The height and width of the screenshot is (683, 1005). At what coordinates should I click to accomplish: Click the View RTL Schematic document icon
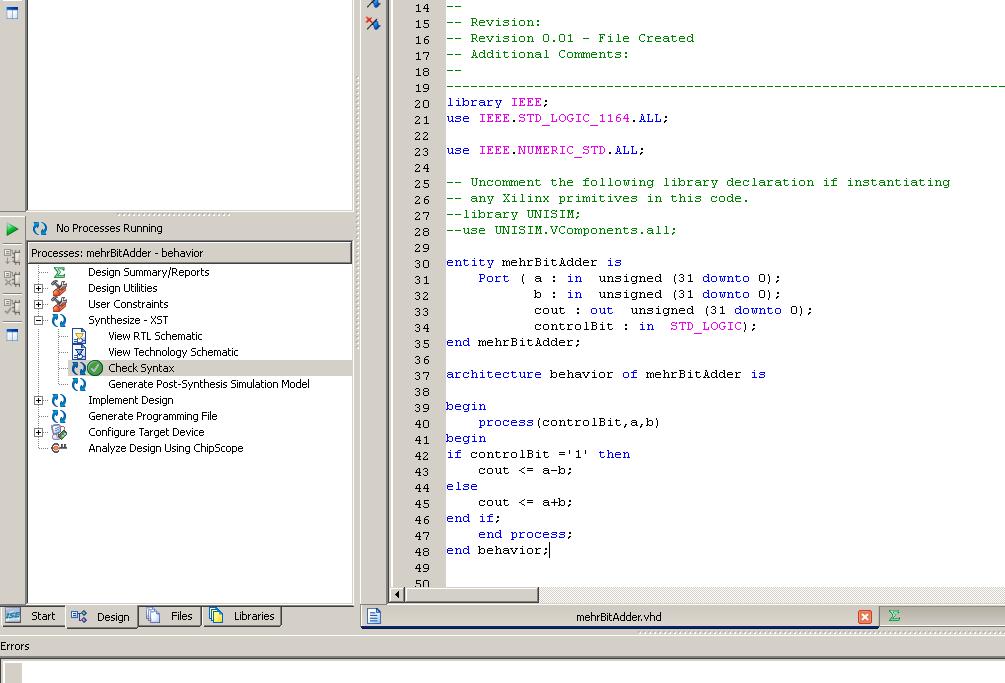click(79, 336)
